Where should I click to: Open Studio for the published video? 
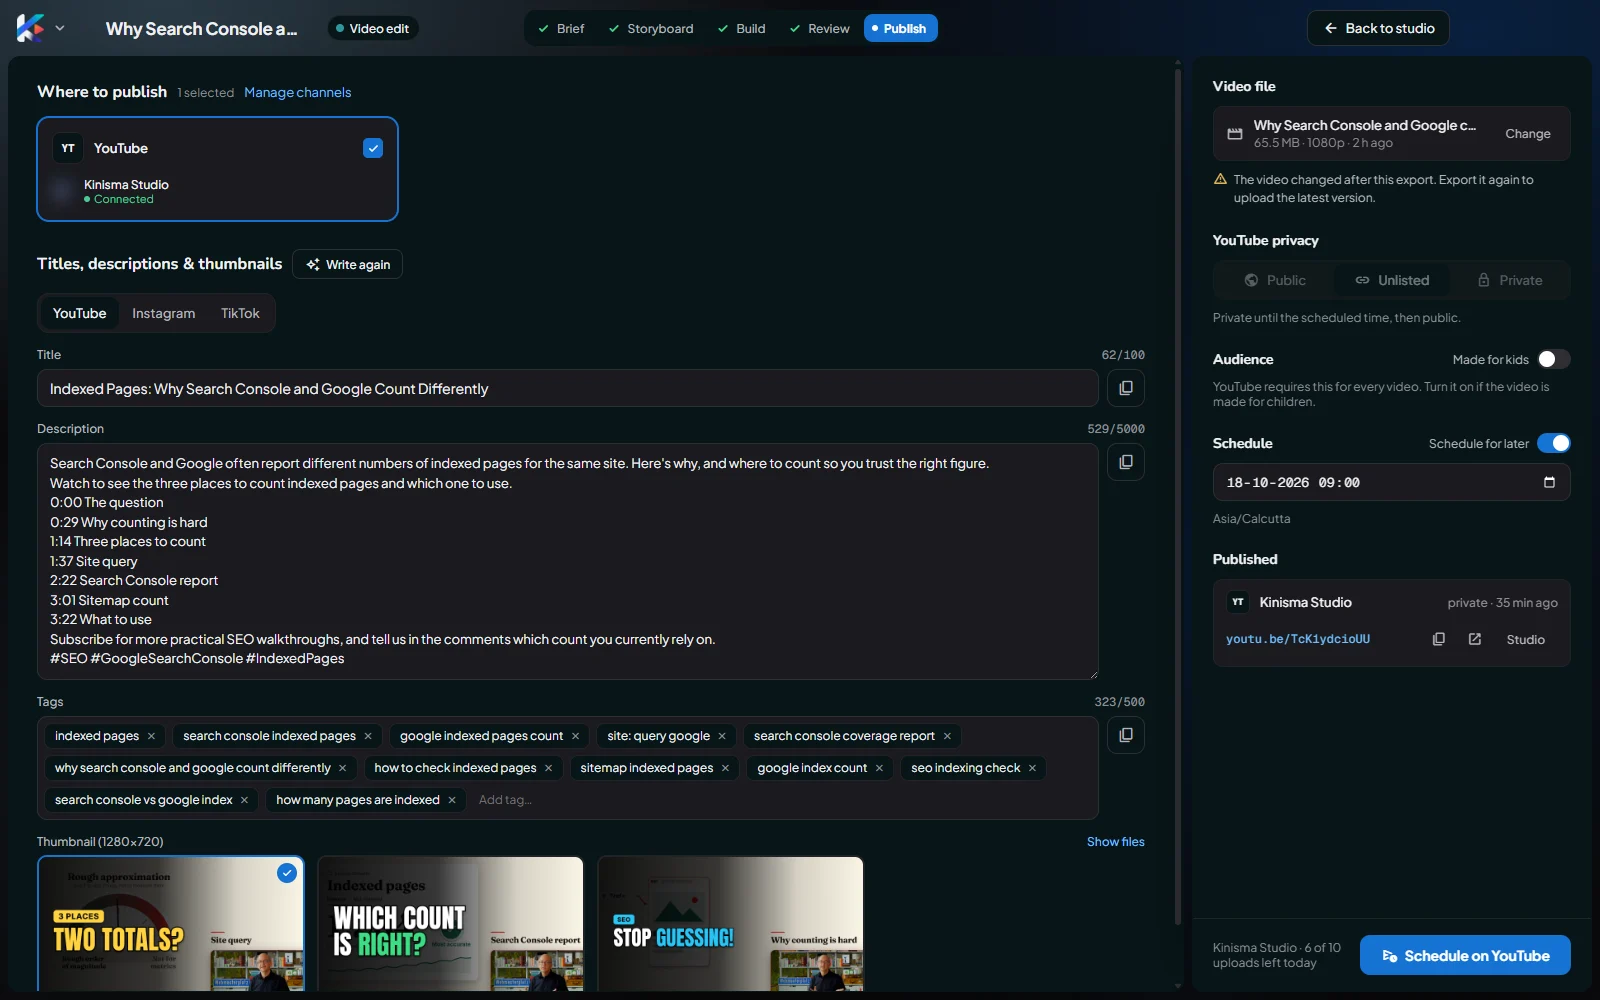pyautogui.click(x=1525, y=639)
